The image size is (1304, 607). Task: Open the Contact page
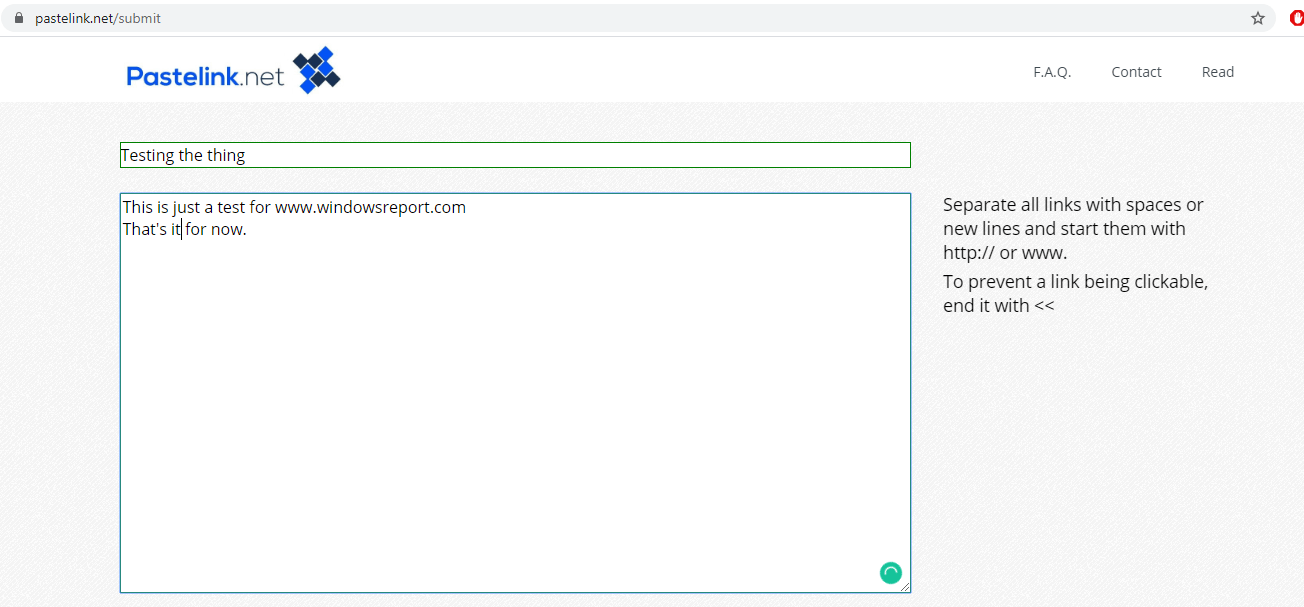1136,72
